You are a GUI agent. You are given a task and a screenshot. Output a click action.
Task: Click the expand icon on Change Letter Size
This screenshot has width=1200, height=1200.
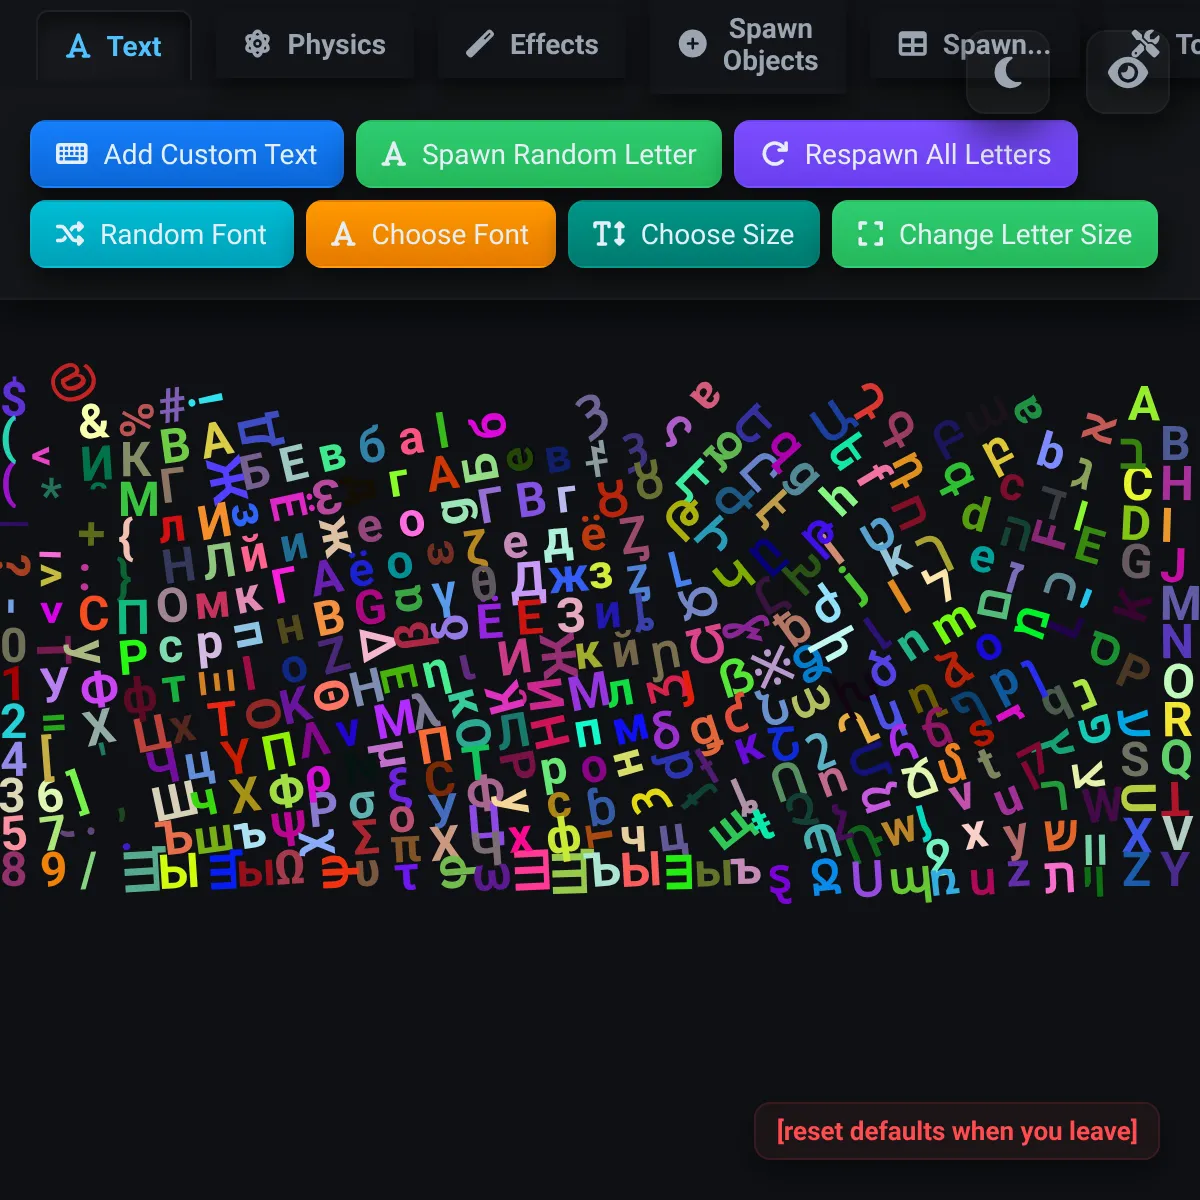(x=871, y=234)
